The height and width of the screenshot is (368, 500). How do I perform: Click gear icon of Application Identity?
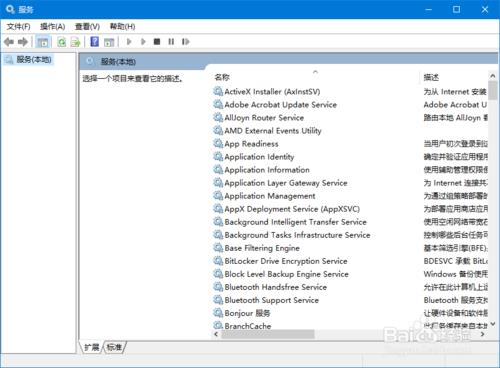218,156
